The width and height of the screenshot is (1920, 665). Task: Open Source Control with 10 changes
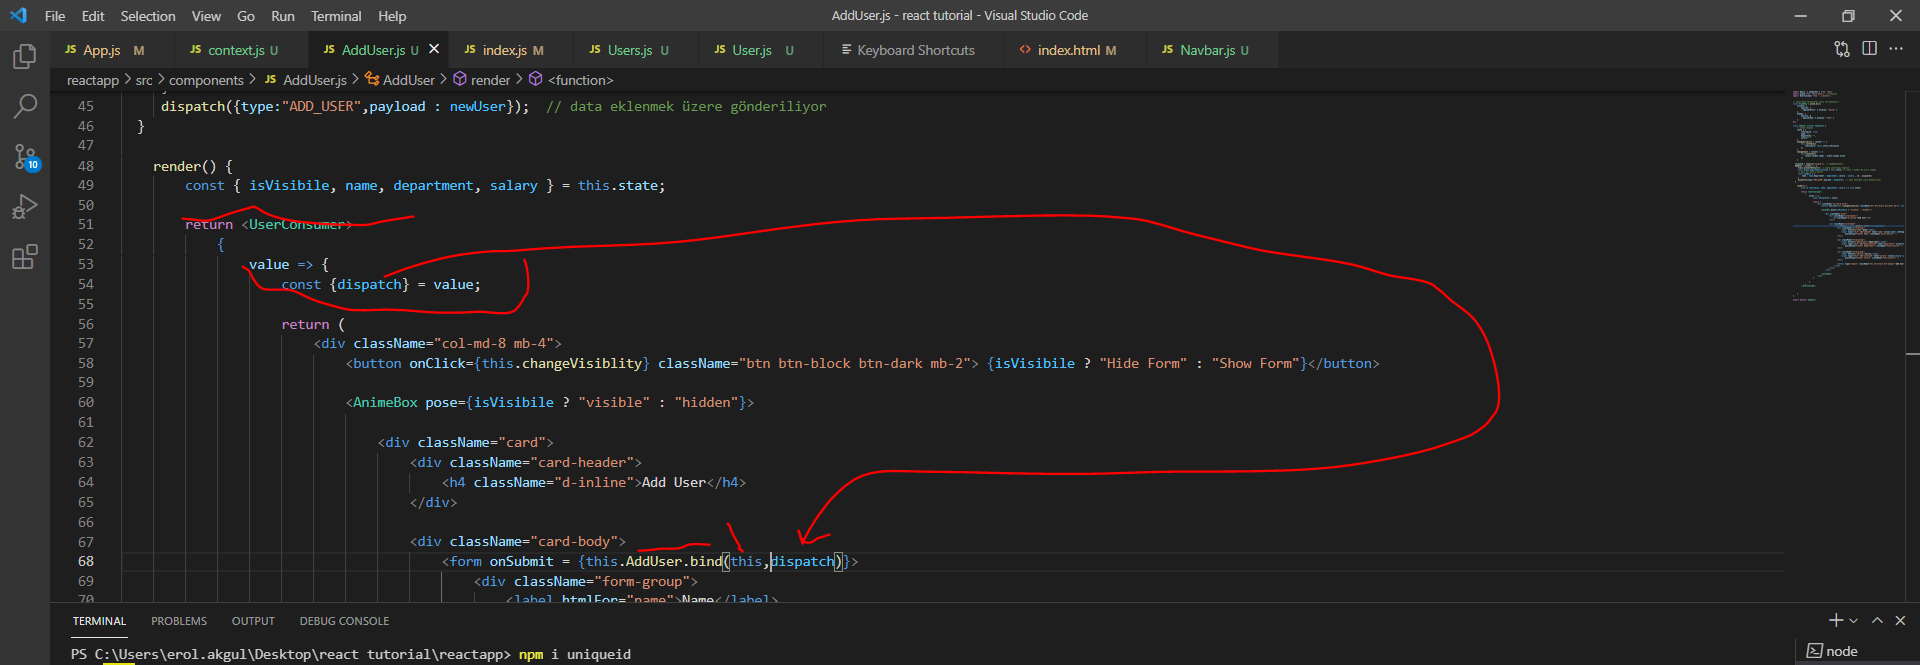click(x=25, y=157)
